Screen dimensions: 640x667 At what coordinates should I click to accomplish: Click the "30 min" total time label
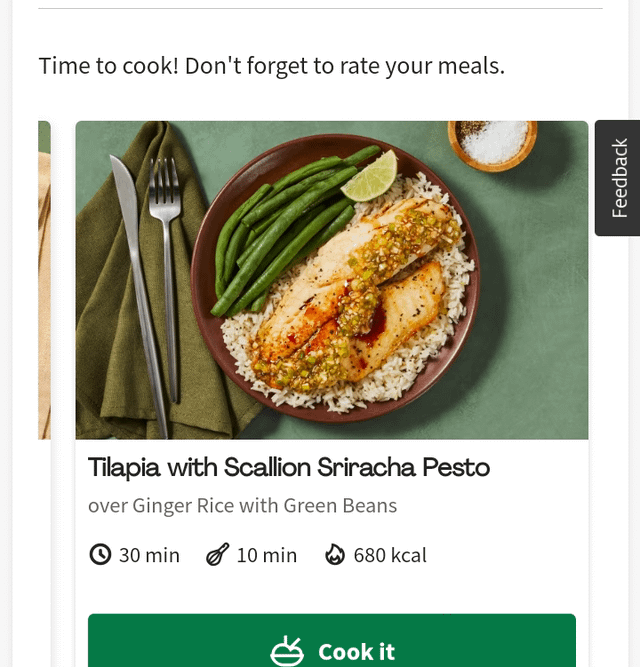tap(149, 555)
